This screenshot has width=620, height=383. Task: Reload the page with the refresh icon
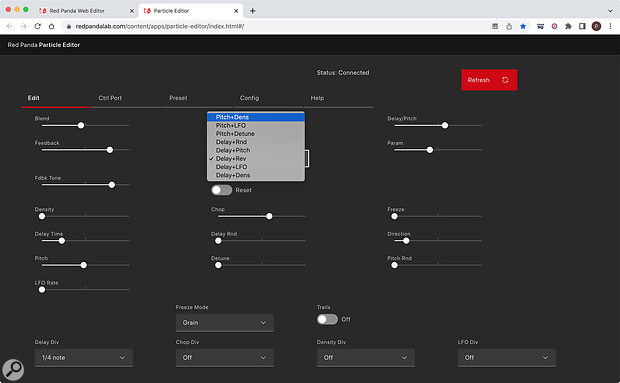click(38, 26)
